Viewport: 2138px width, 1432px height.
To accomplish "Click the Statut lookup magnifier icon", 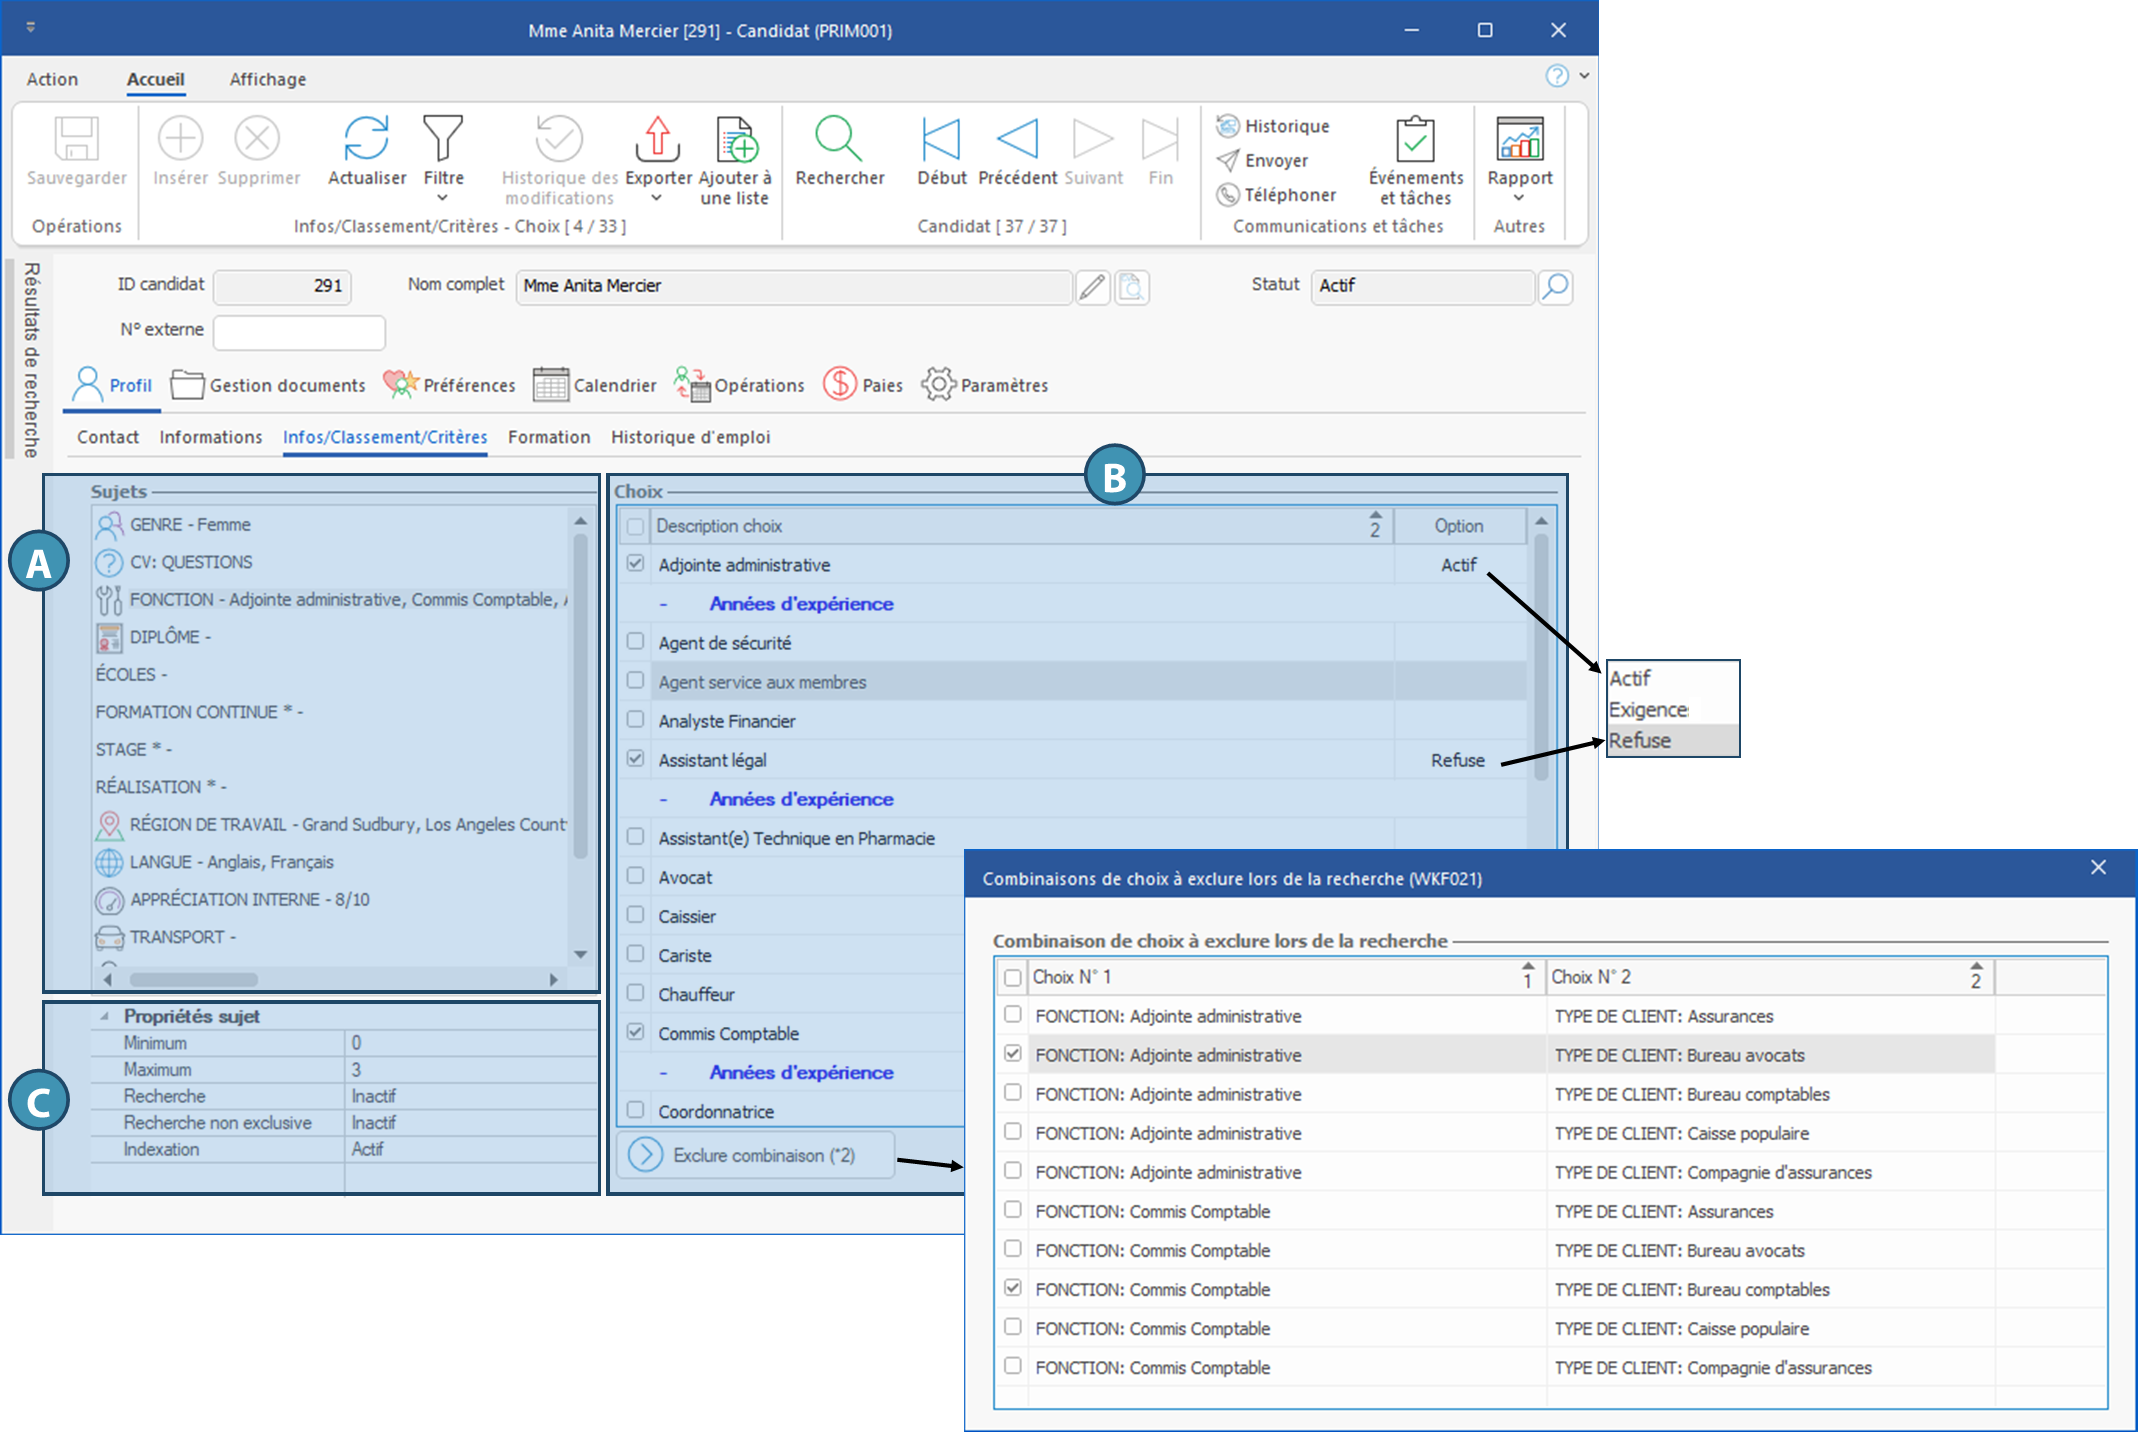I will (x=1555, y=287).
